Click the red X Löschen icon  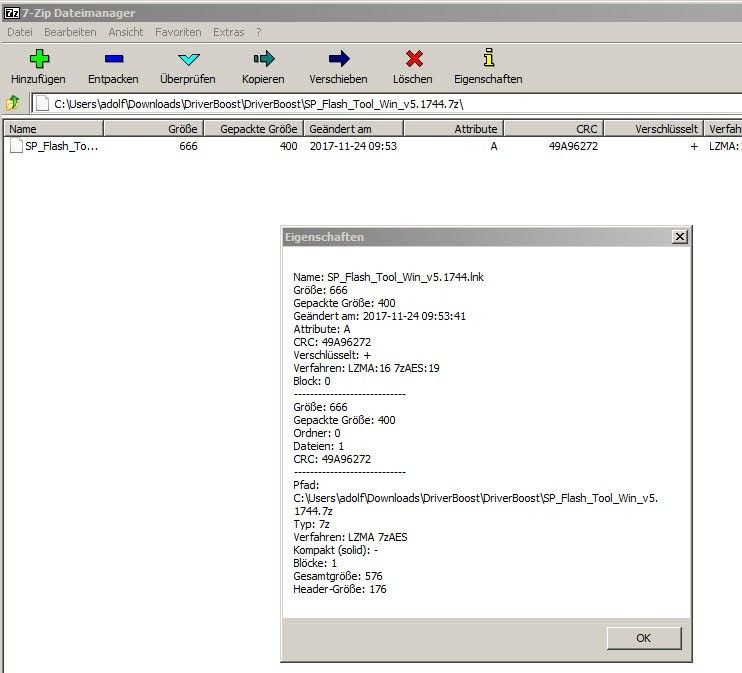coord(414,59)
